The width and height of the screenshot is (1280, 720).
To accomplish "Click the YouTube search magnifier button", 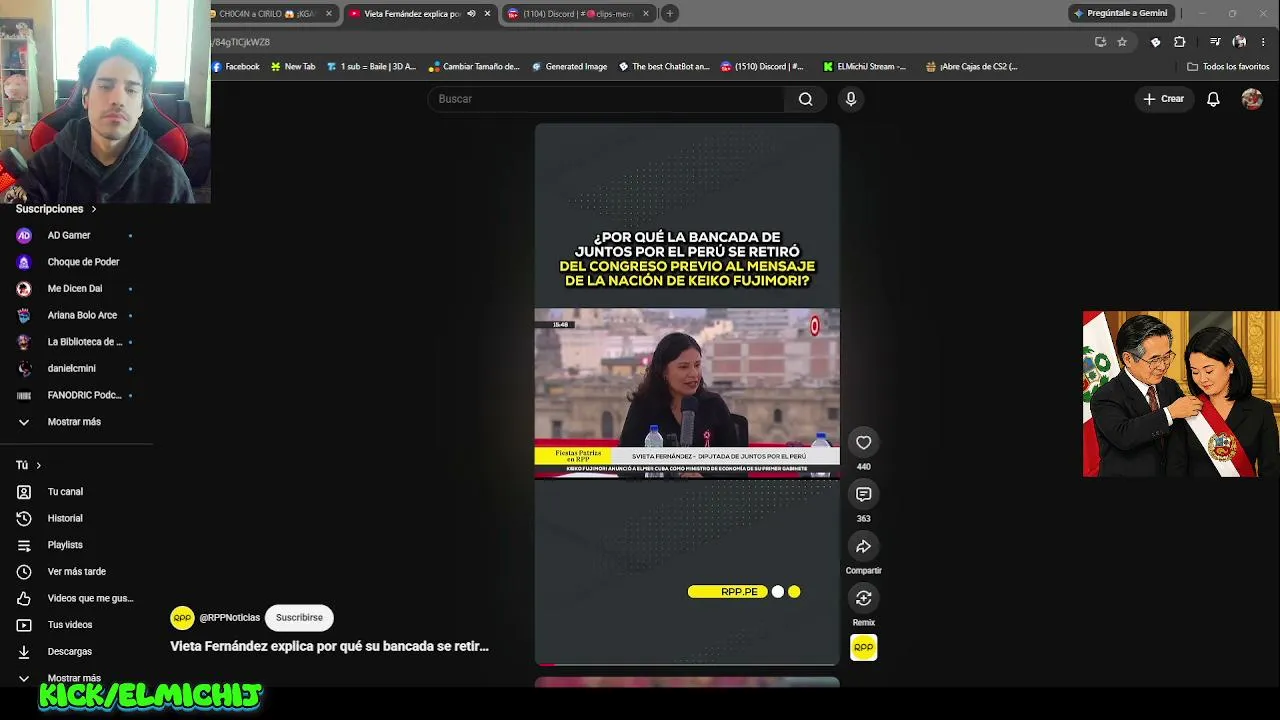I will coord(805,99).
